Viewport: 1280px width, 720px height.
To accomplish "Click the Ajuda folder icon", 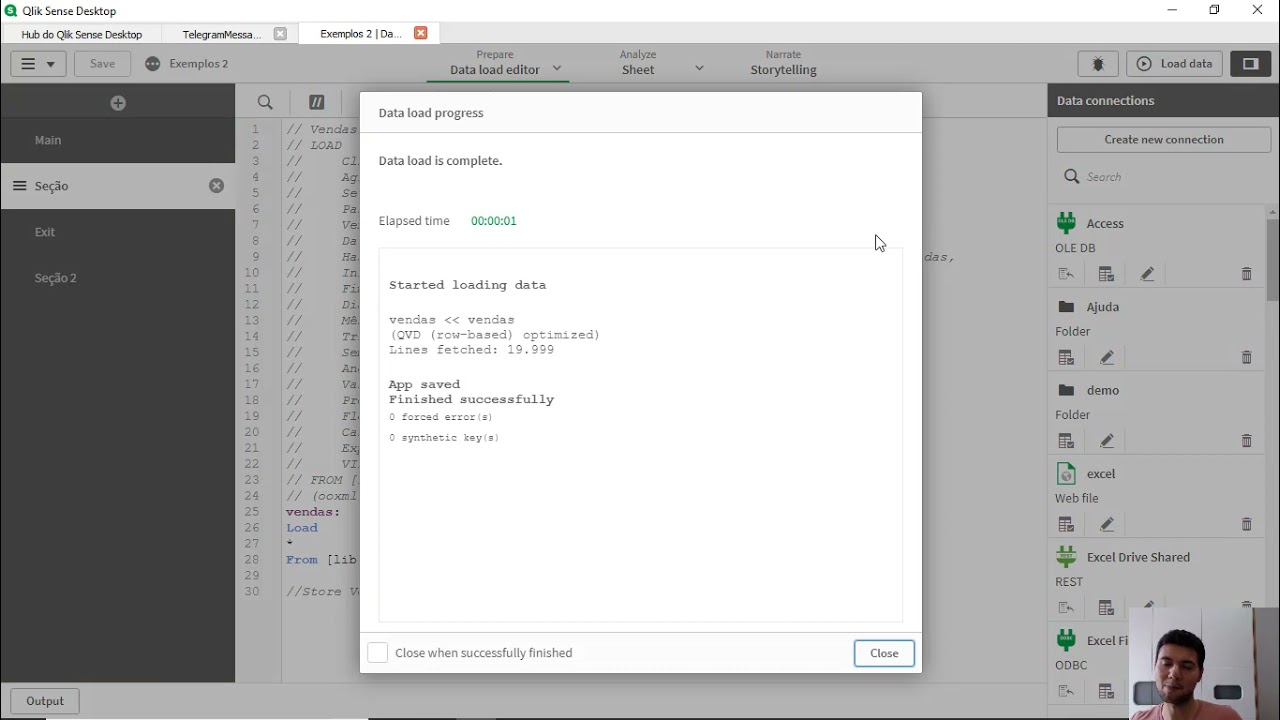I will [1066, 307].
